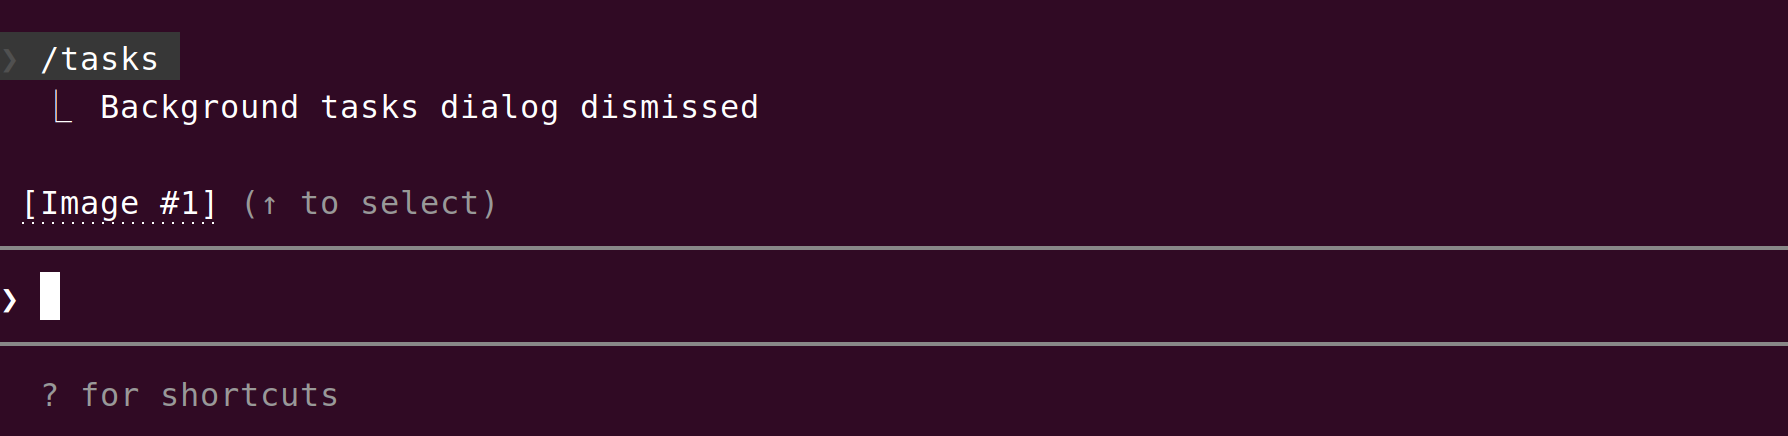
Task: Click the '#1' number in image tag
Action: click(x=180, y=203)
